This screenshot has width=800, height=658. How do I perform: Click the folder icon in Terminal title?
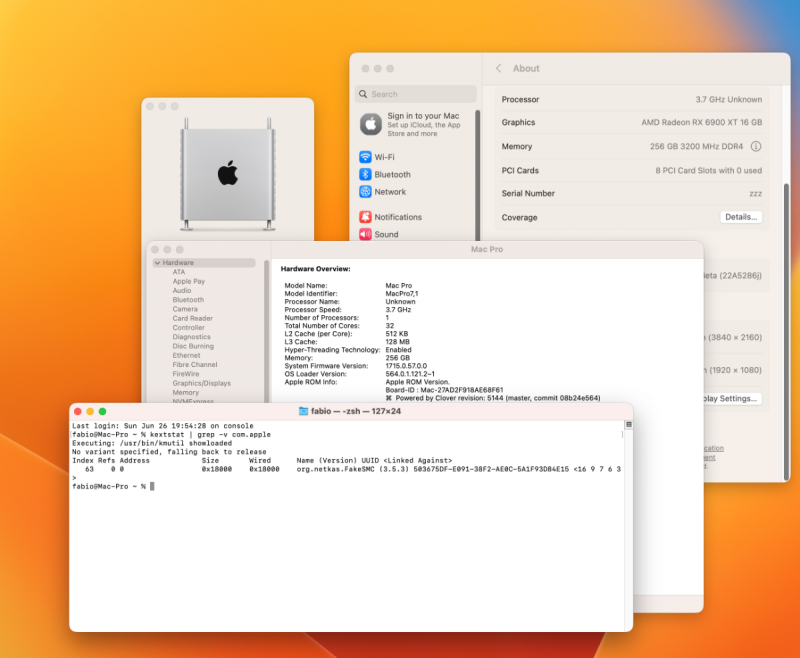click(x=303, y=411)
